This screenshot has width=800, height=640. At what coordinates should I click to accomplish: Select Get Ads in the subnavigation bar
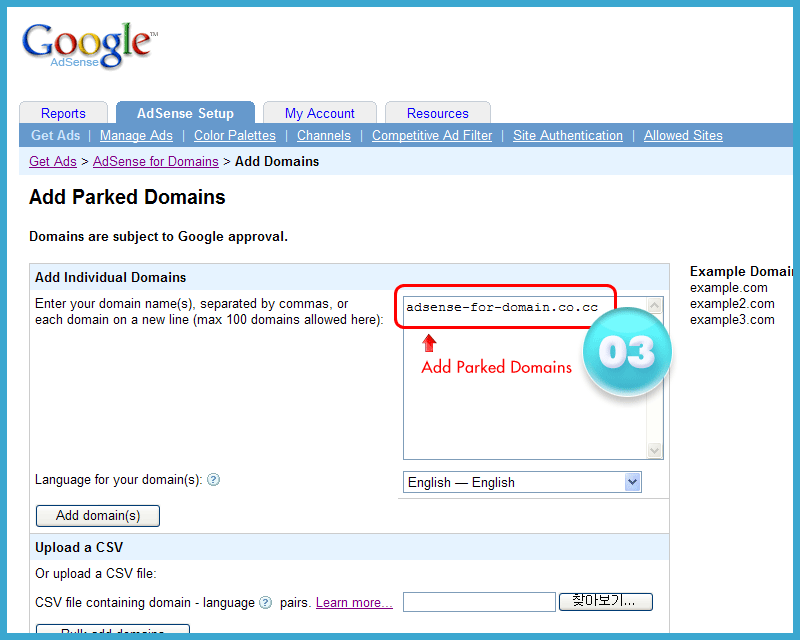coord(56,135)
